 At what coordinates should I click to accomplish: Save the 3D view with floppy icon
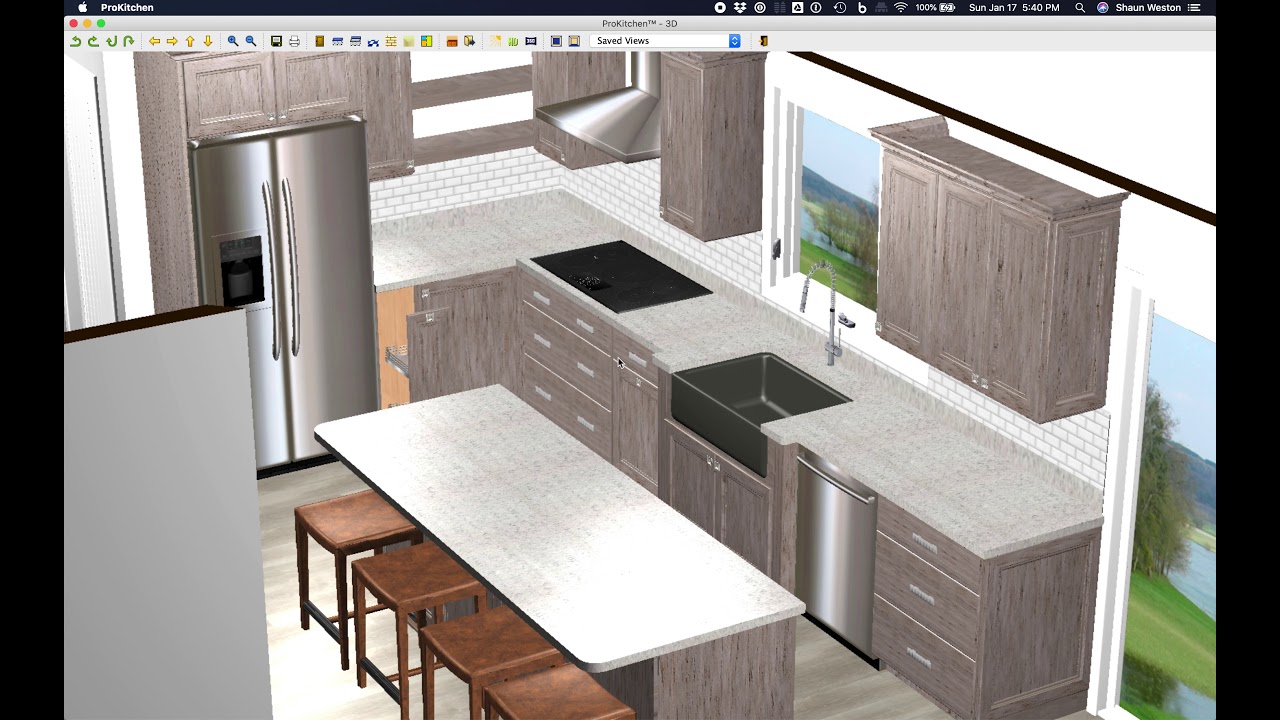click(276, 41)
